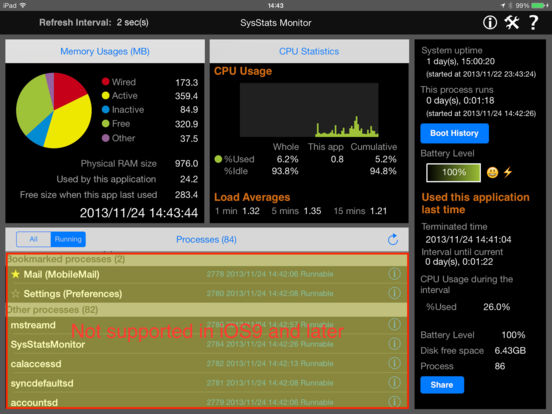Toggle the empty star beside Settings (Preferences)
This screenshot has height=414, width=552.
(15, 293)
